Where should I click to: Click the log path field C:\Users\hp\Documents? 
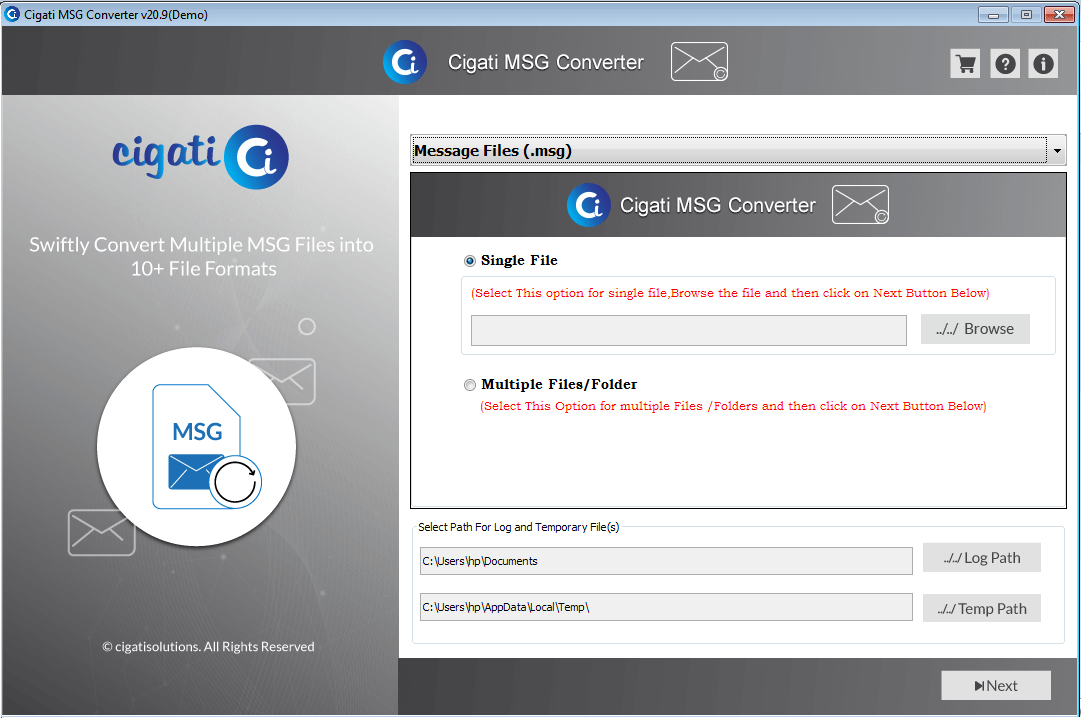coord(666,561)
